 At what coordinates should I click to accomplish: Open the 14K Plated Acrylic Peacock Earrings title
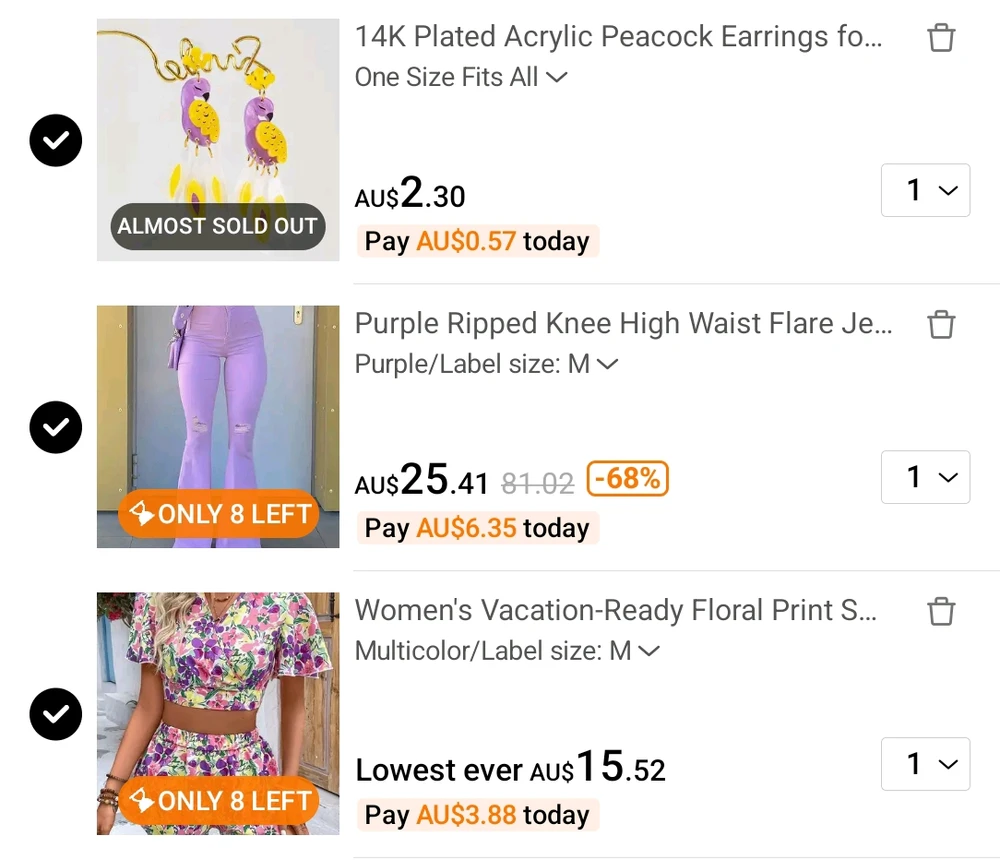pos(619,37)
